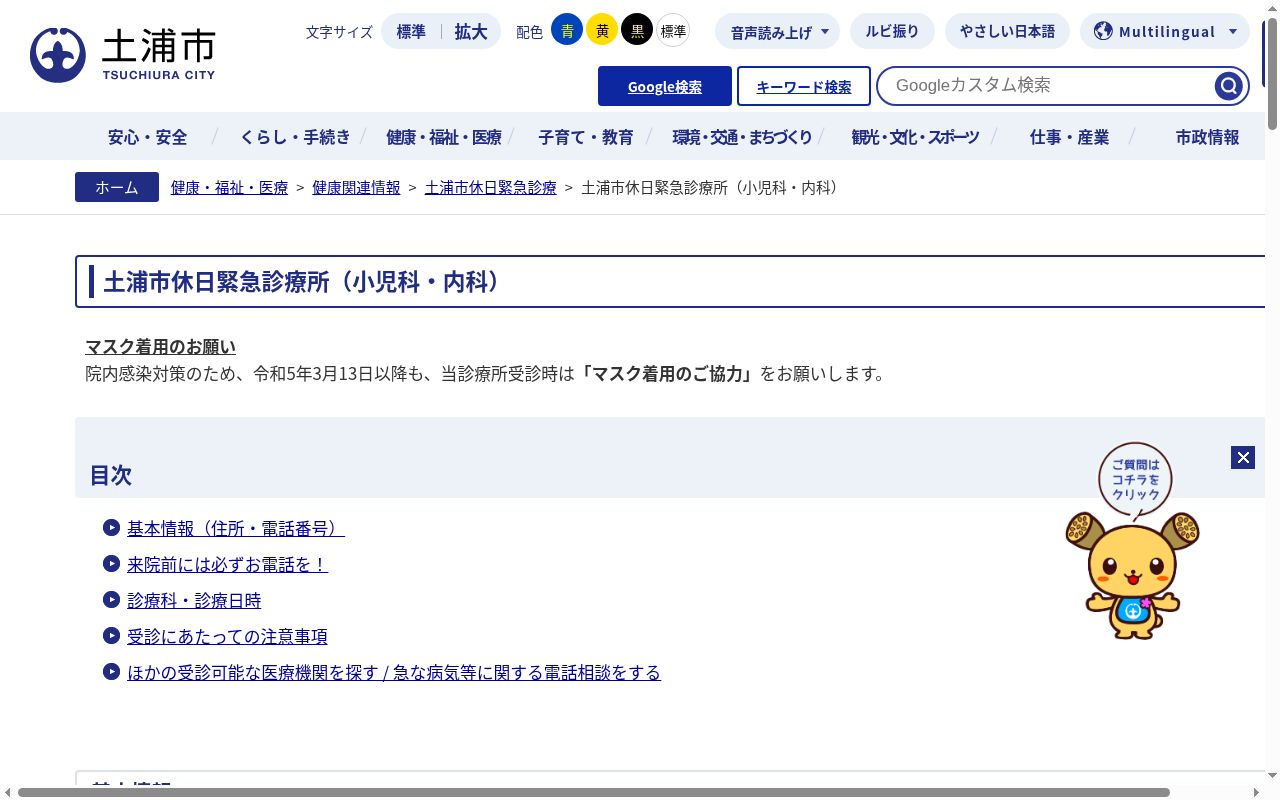Set text size to 標準
Screen dimensions: 1280x800
411,31
